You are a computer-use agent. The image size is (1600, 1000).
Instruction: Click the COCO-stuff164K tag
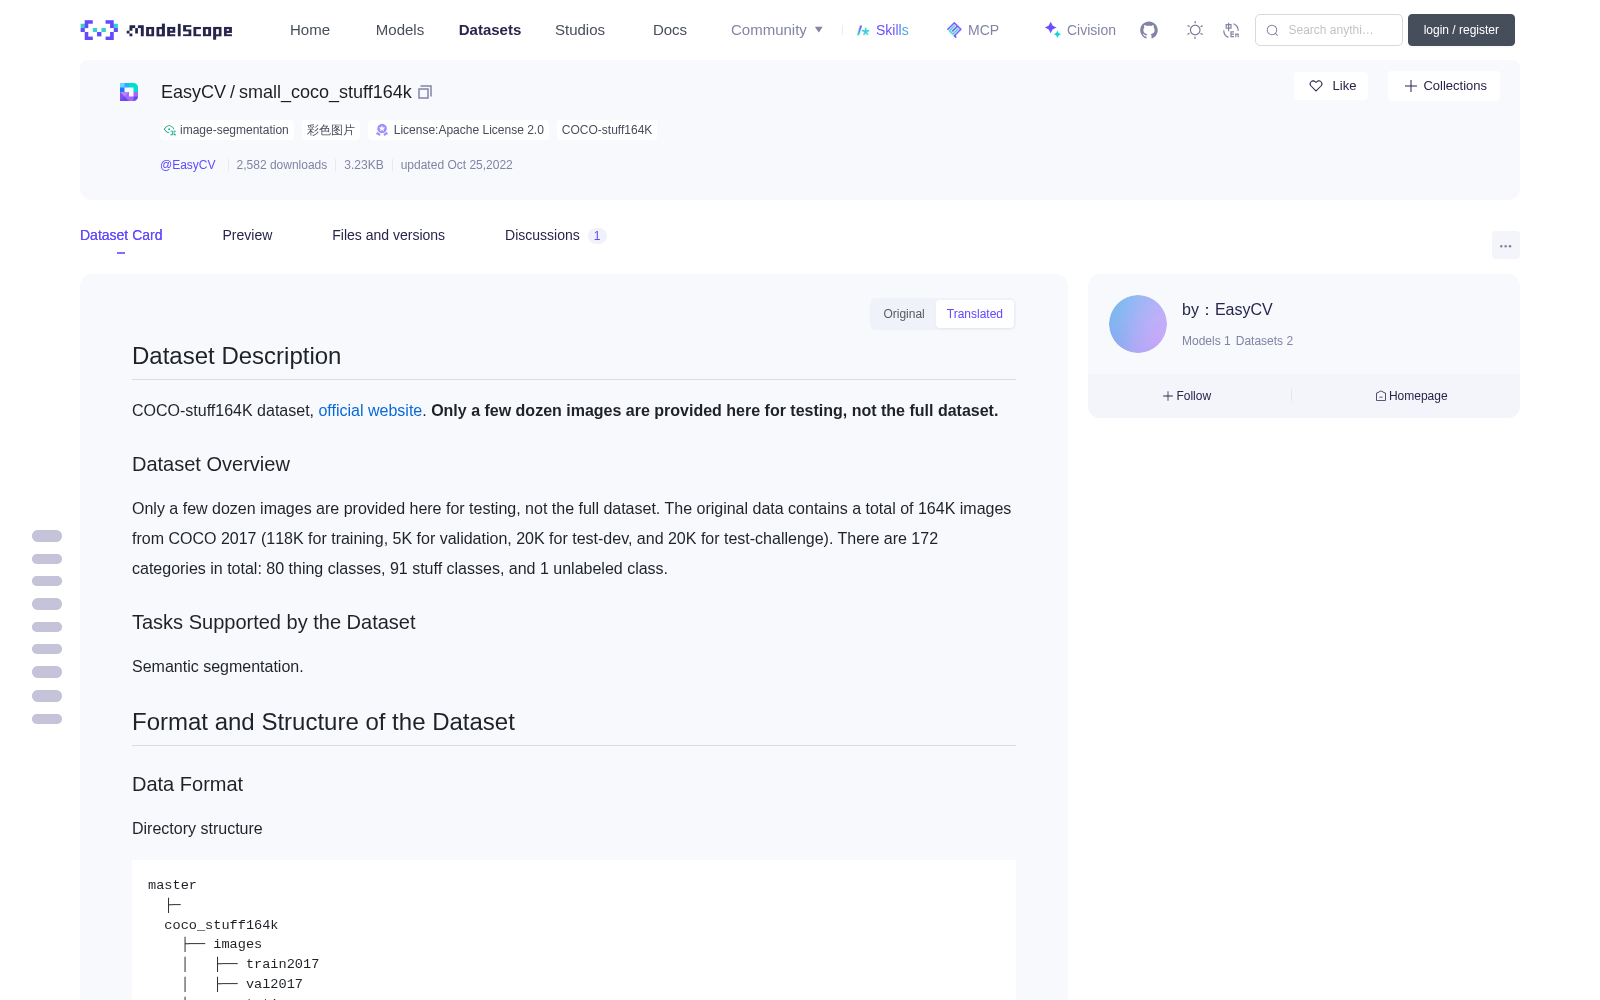[607, 130]
